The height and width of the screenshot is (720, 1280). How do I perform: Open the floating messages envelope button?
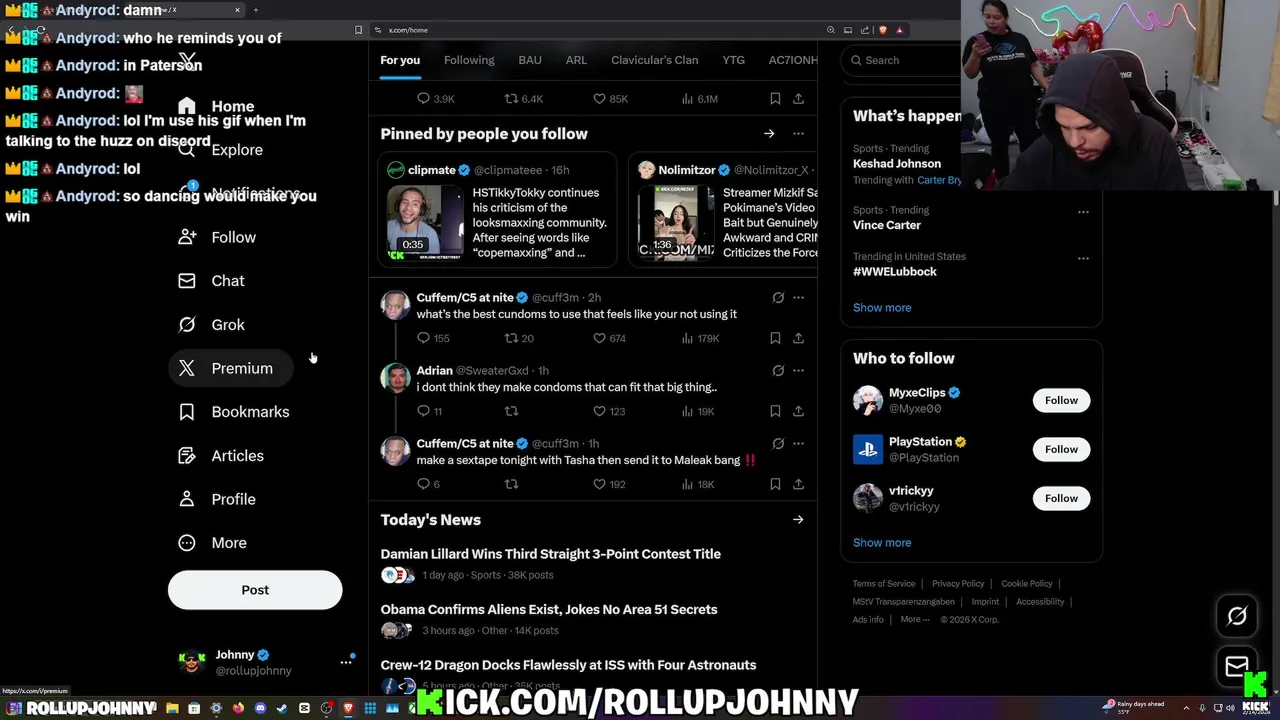tap(1237, 666)
